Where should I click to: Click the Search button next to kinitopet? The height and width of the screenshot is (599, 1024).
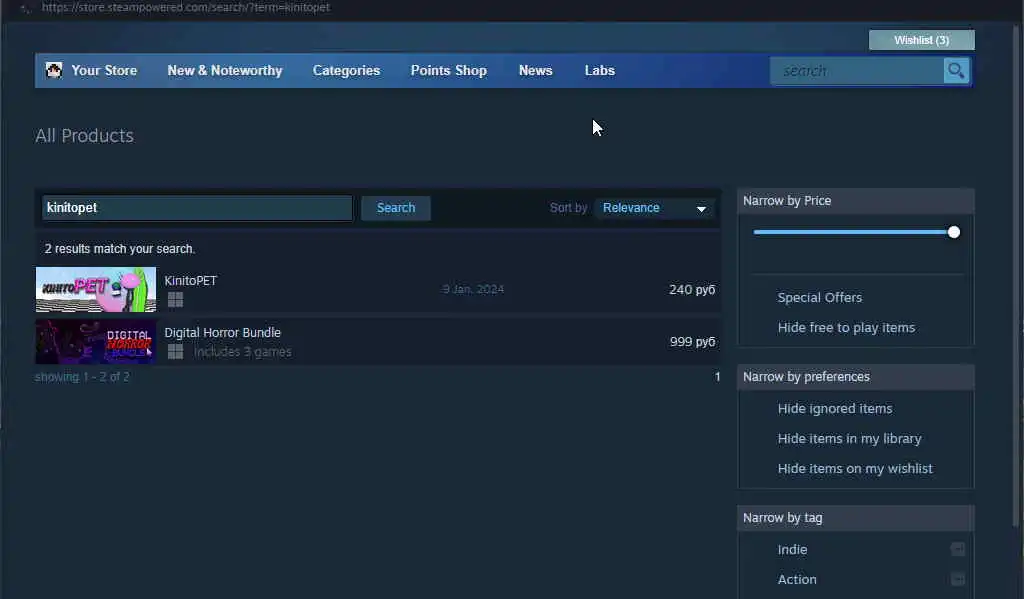pyautogui.click(x=396, y=208)
